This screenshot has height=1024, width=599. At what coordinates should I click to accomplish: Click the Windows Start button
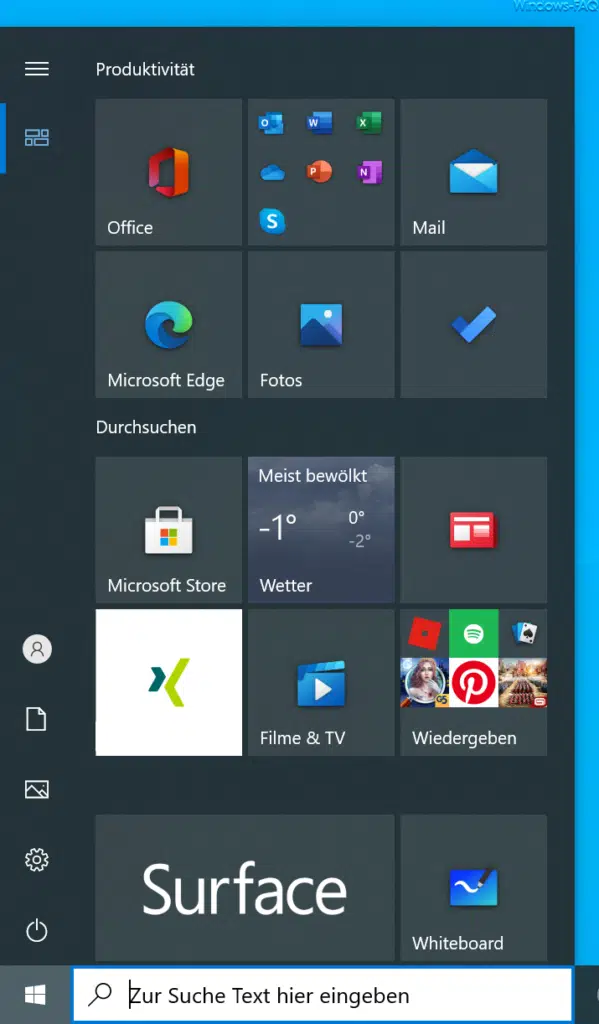tap(35, 995)
